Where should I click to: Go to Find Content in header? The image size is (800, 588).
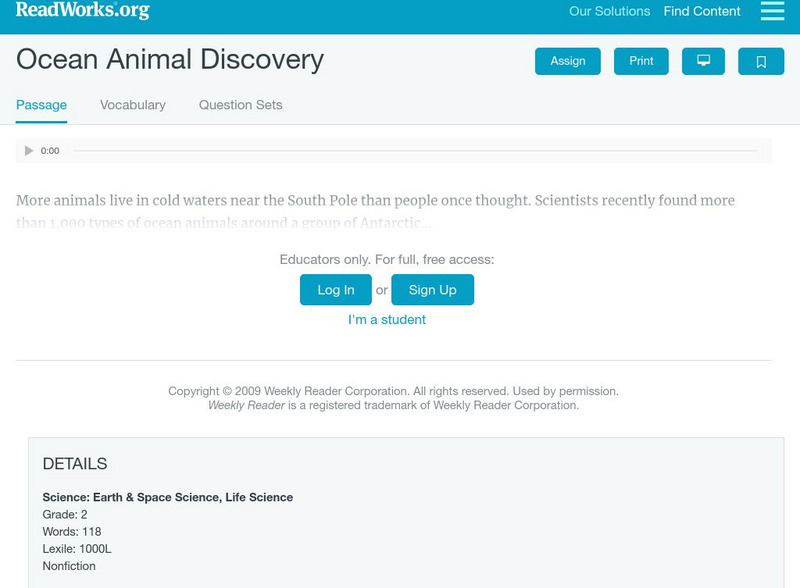tap(702, 12)
